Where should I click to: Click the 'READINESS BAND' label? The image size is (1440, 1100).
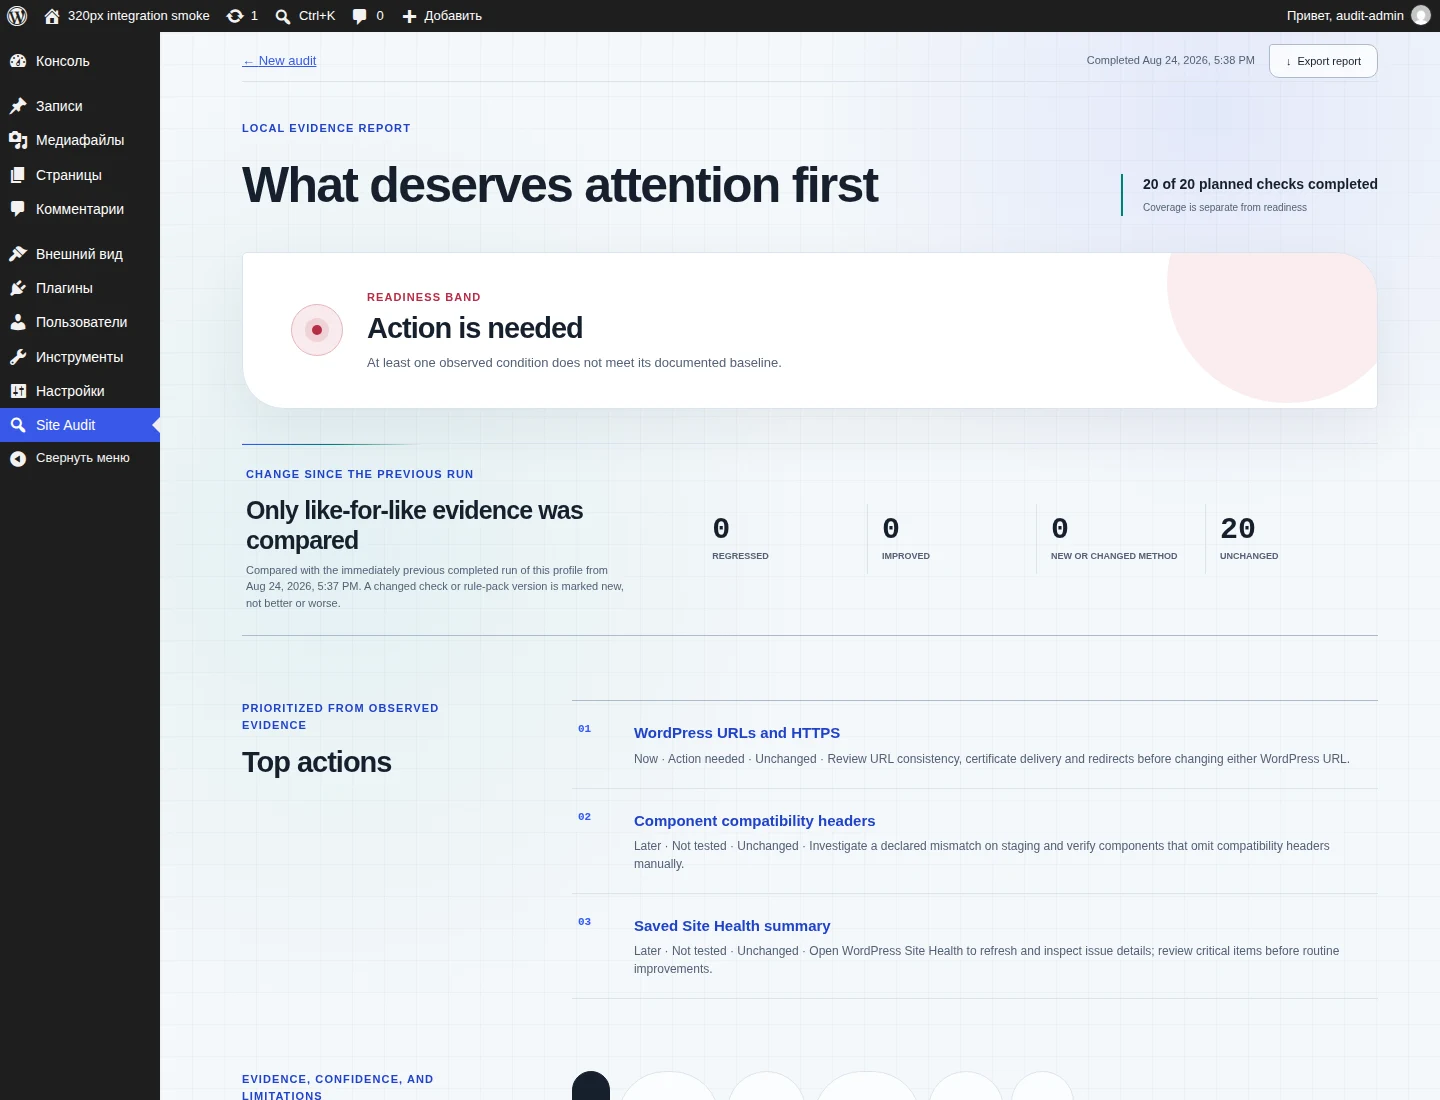(x=424, y=297)
